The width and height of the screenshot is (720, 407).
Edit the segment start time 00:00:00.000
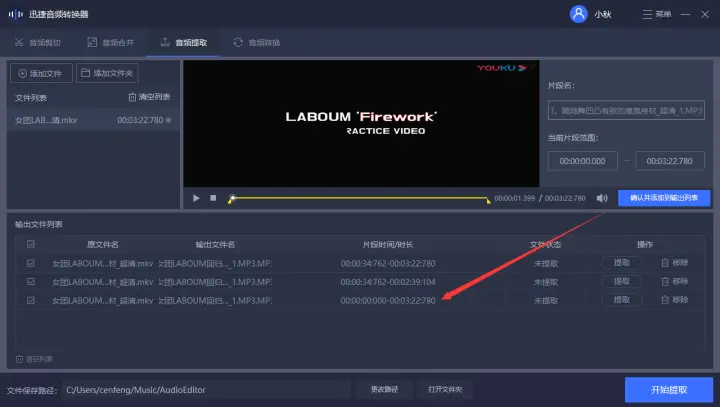582,161
